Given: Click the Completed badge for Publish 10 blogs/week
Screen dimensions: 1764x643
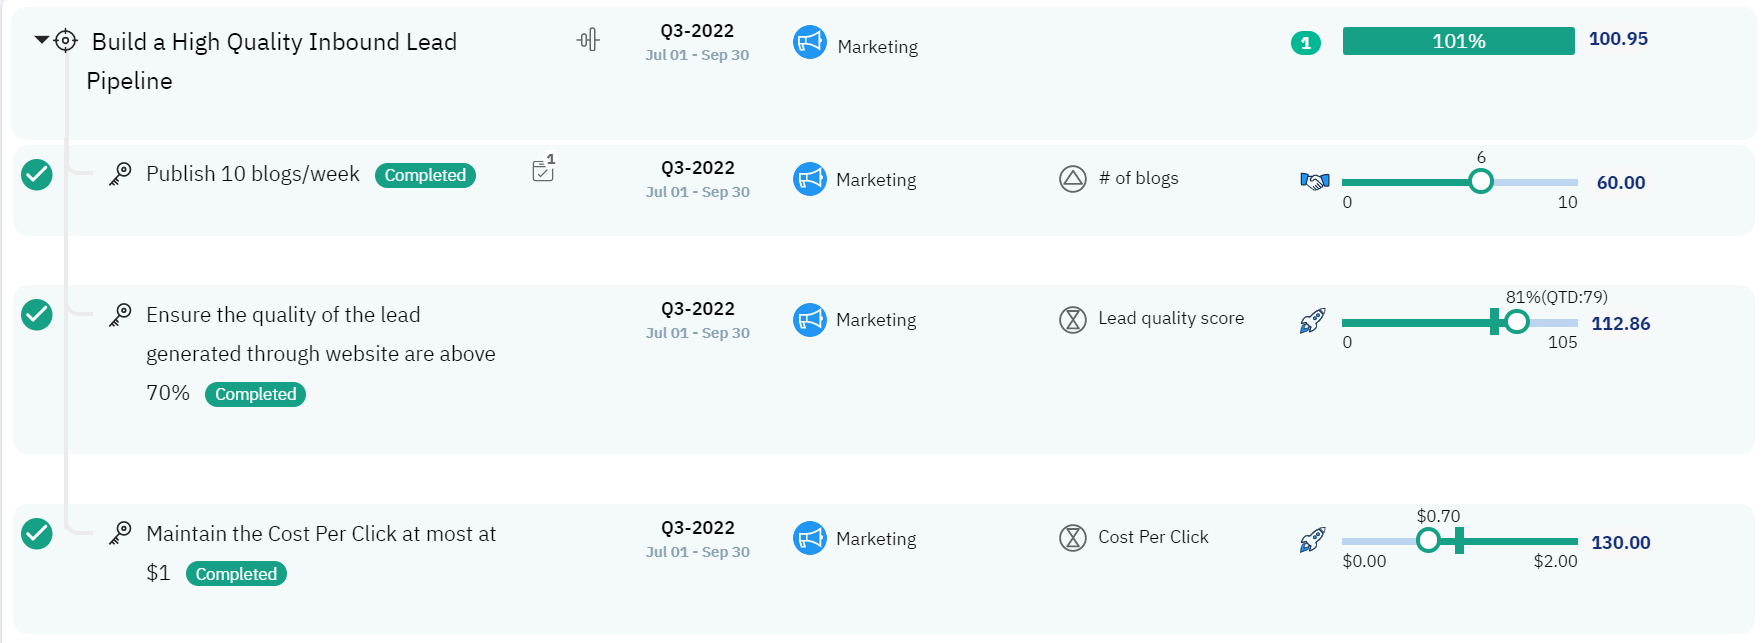Looking at the screenshot, I should tap(425, 175).
